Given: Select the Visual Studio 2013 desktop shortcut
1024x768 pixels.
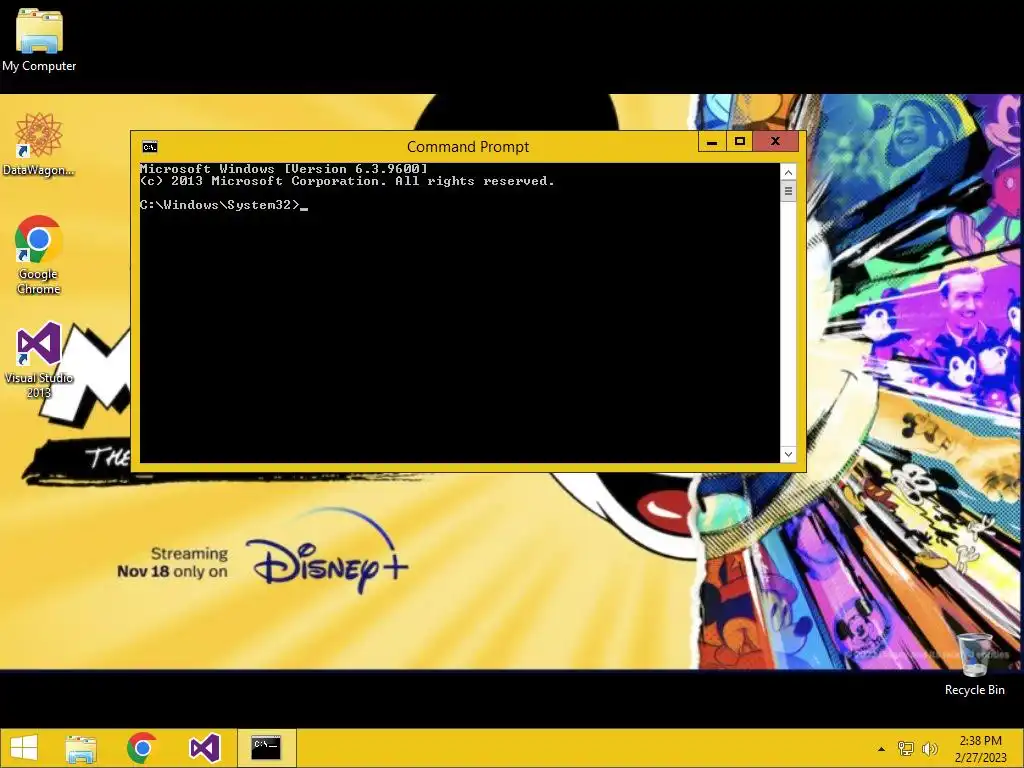Looking at the screenshot, I should pyautogui.click(x=39, y=359).
